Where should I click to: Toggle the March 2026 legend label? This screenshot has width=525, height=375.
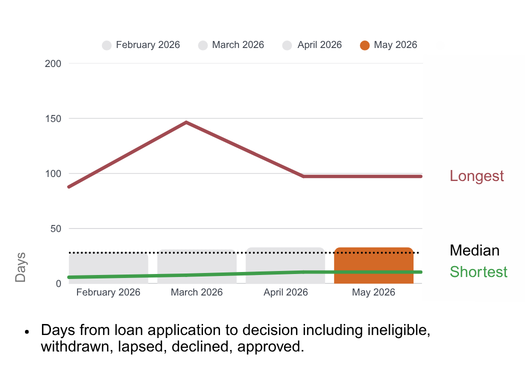pos(238,45)
